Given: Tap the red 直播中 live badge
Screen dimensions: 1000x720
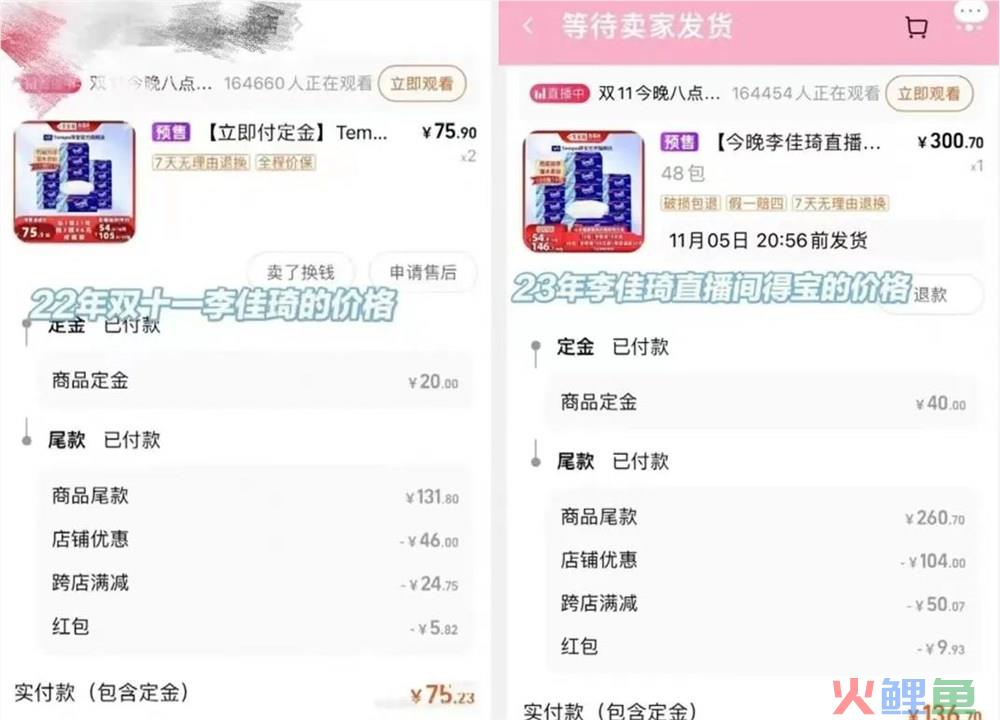Looking at the screenshot, I should pyautogui.click(x=559, y=94).
